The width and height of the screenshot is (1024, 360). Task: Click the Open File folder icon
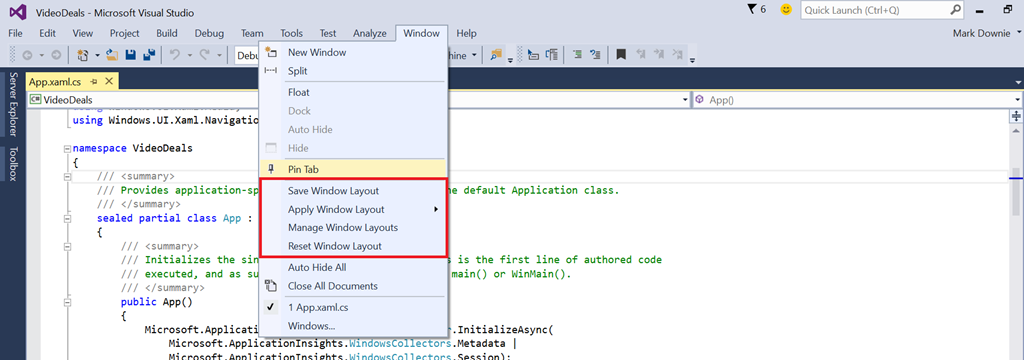[x=112, y=56]
